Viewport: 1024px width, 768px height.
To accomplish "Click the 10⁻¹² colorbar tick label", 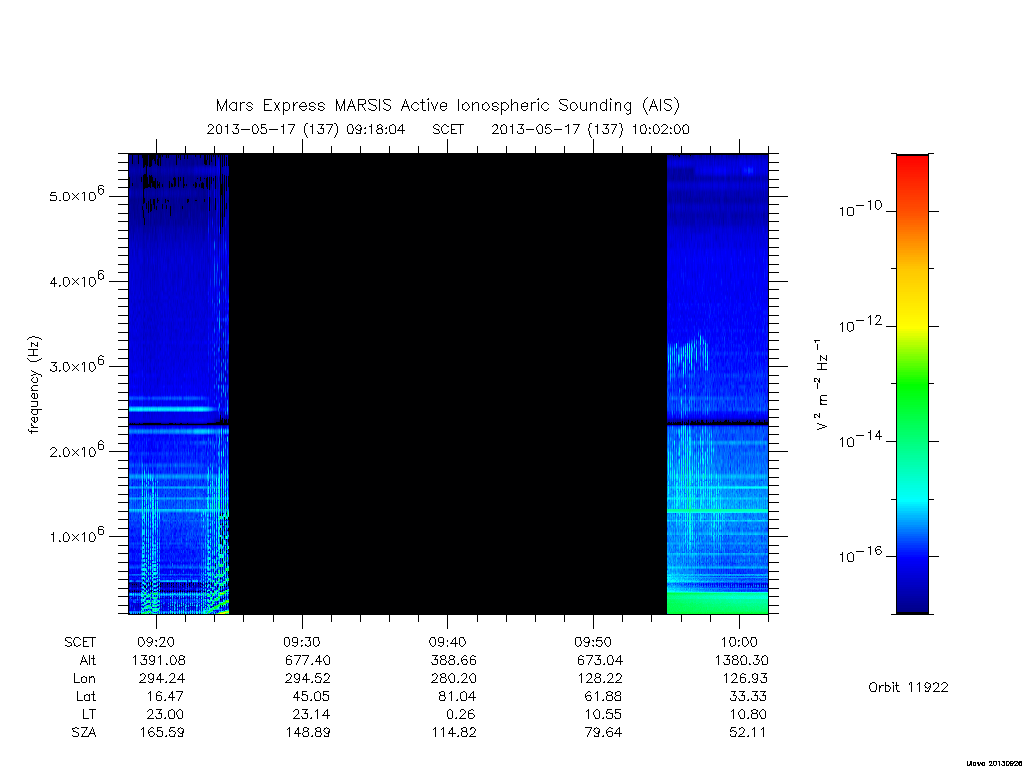I will 860,324.
